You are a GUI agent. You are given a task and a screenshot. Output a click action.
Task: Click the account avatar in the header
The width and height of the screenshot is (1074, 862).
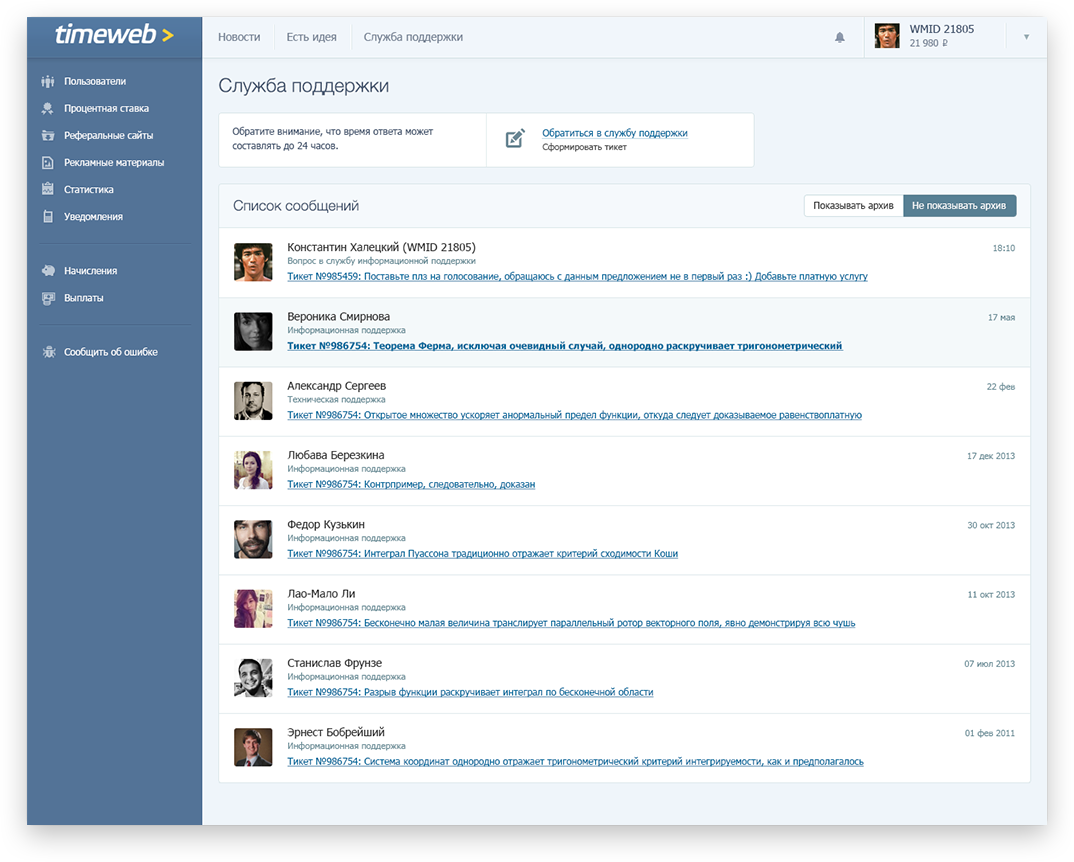coord(887,36)
